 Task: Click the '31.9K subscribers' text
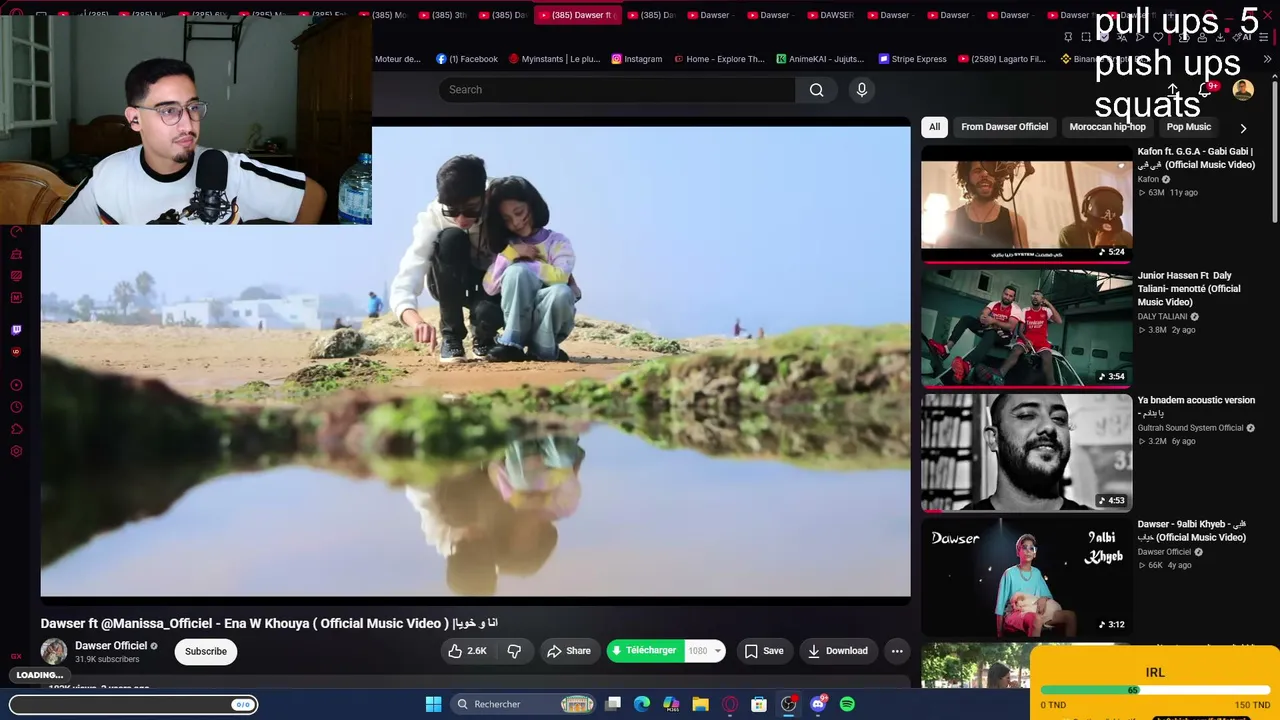pos(107,660)
